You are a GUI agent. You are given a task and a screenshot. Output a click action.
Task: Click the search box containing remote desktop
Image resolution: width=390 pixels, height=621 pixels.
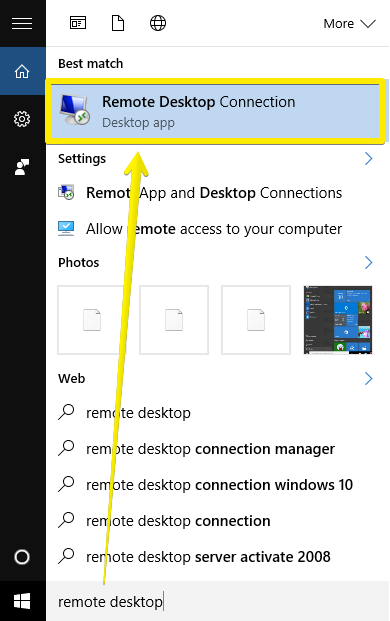[217, 602]
